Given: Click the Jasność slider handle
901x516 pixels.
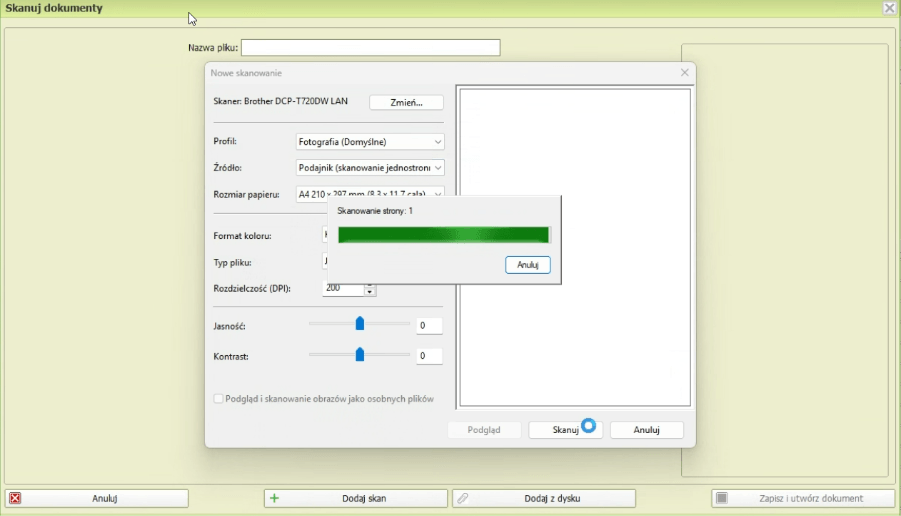Looking at the screenshot, I should coord(360,324).
